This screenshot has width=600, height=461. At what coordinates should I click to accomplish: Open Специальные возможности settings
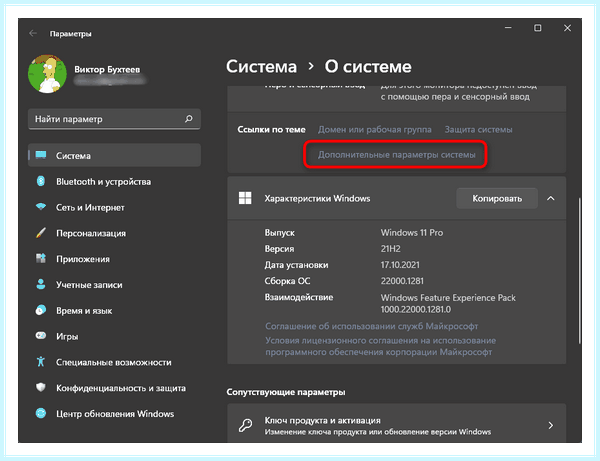pyautogui.click(x=114, y=362)
